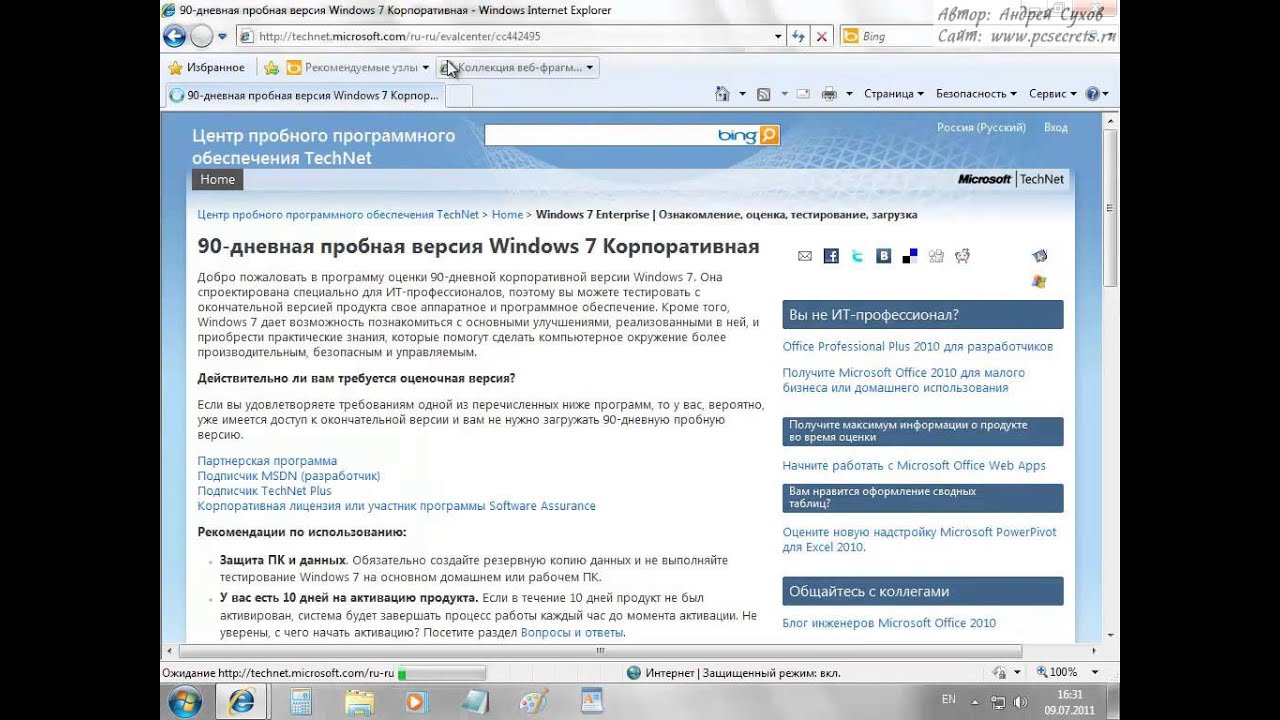1280x720 pixels.
Task: Share page on Twitter icon
Action: point(857,256)
